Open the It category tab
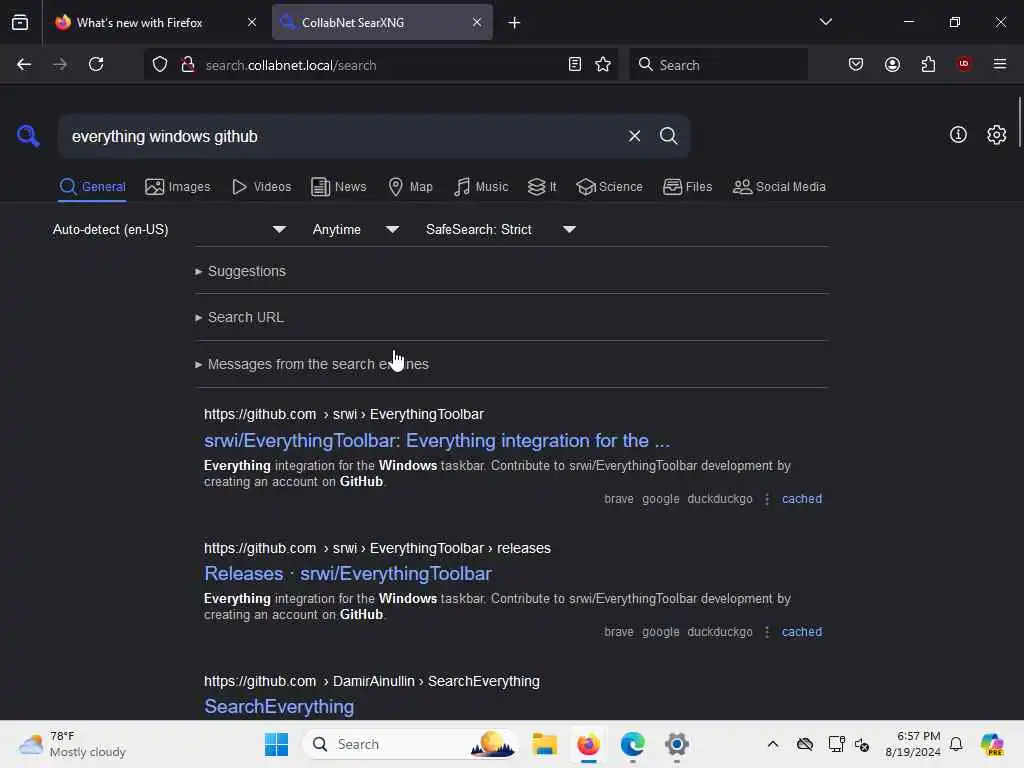 coord(542,187)
